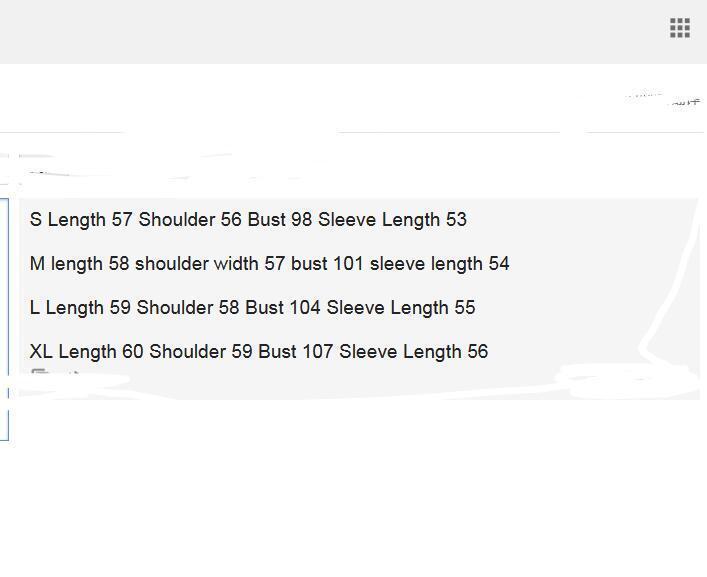Open the apps grid launcher icon
The height and width of the screenshot is (577, 707).
pyautogui.click(x=680, y=28)
